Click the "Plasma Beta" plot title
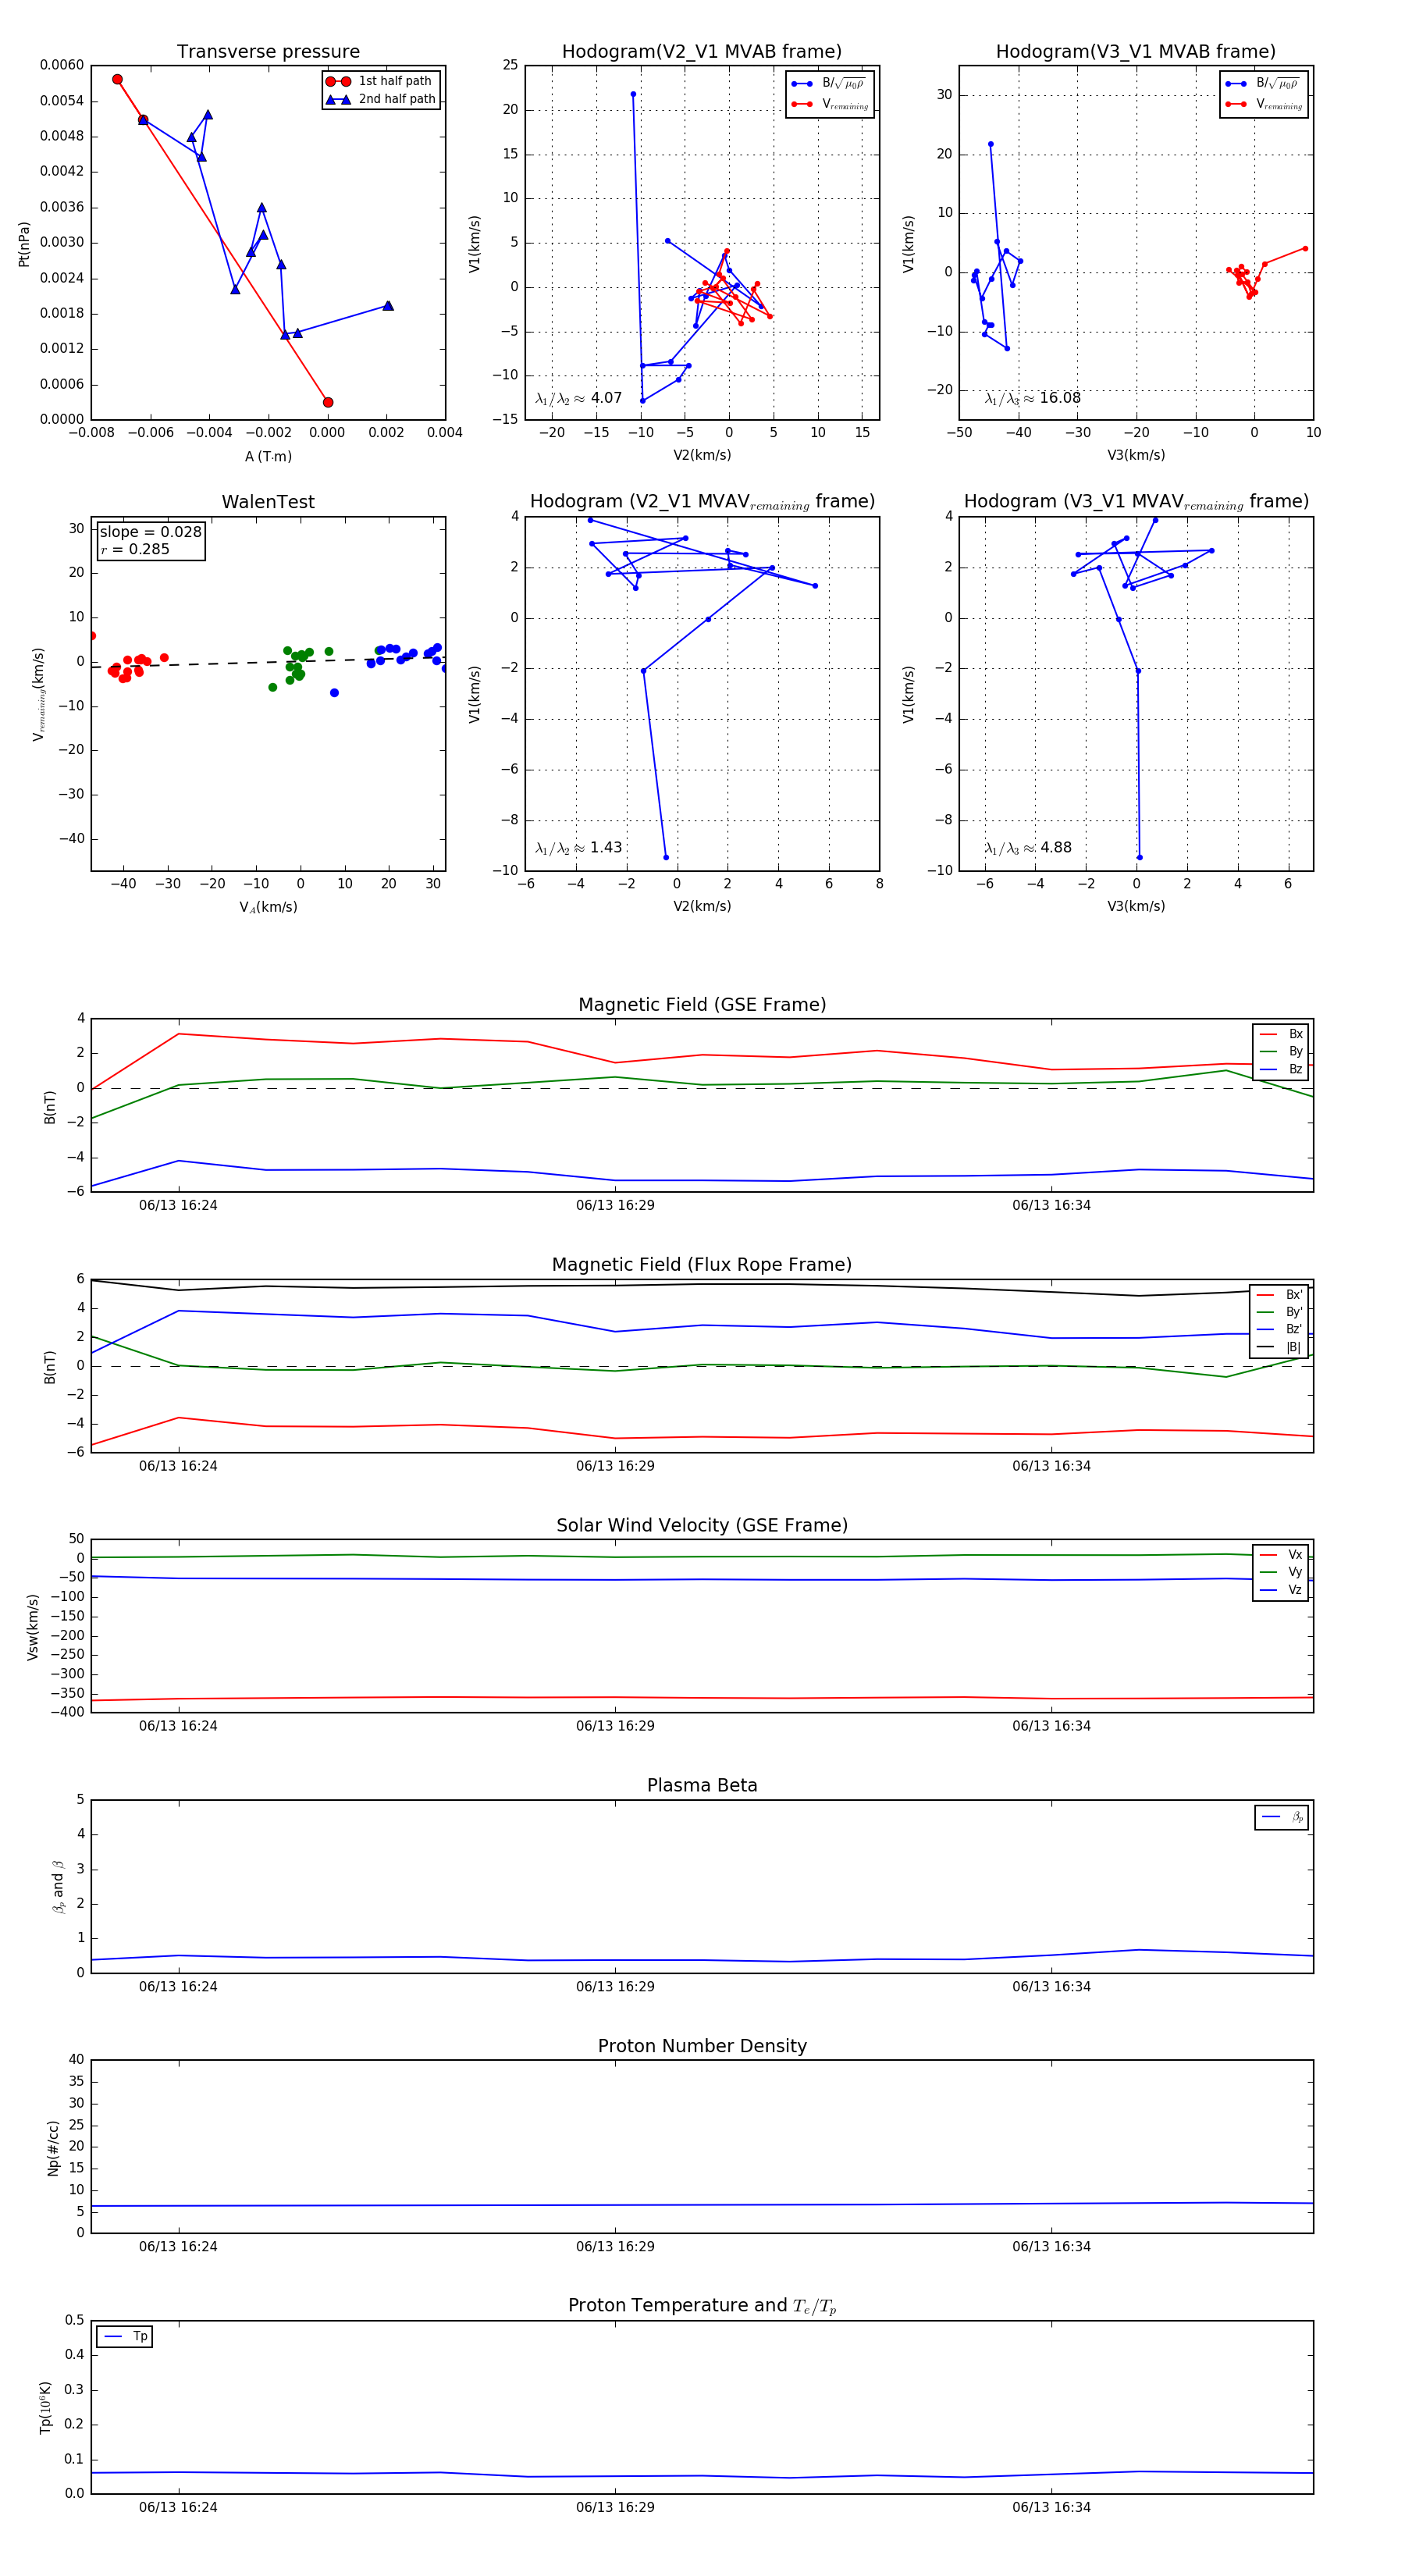The height and width of the screenshot is (2576, 1405). tap(702, 1786)
